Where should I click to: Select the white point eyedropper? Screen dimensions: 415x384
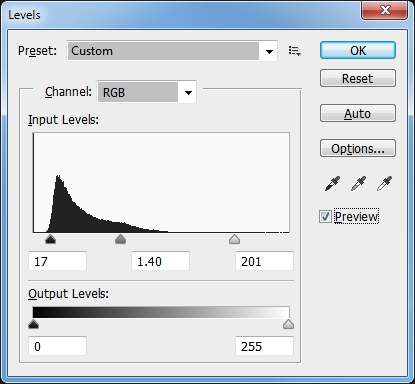pyautogui.click(x=384, y=184)
